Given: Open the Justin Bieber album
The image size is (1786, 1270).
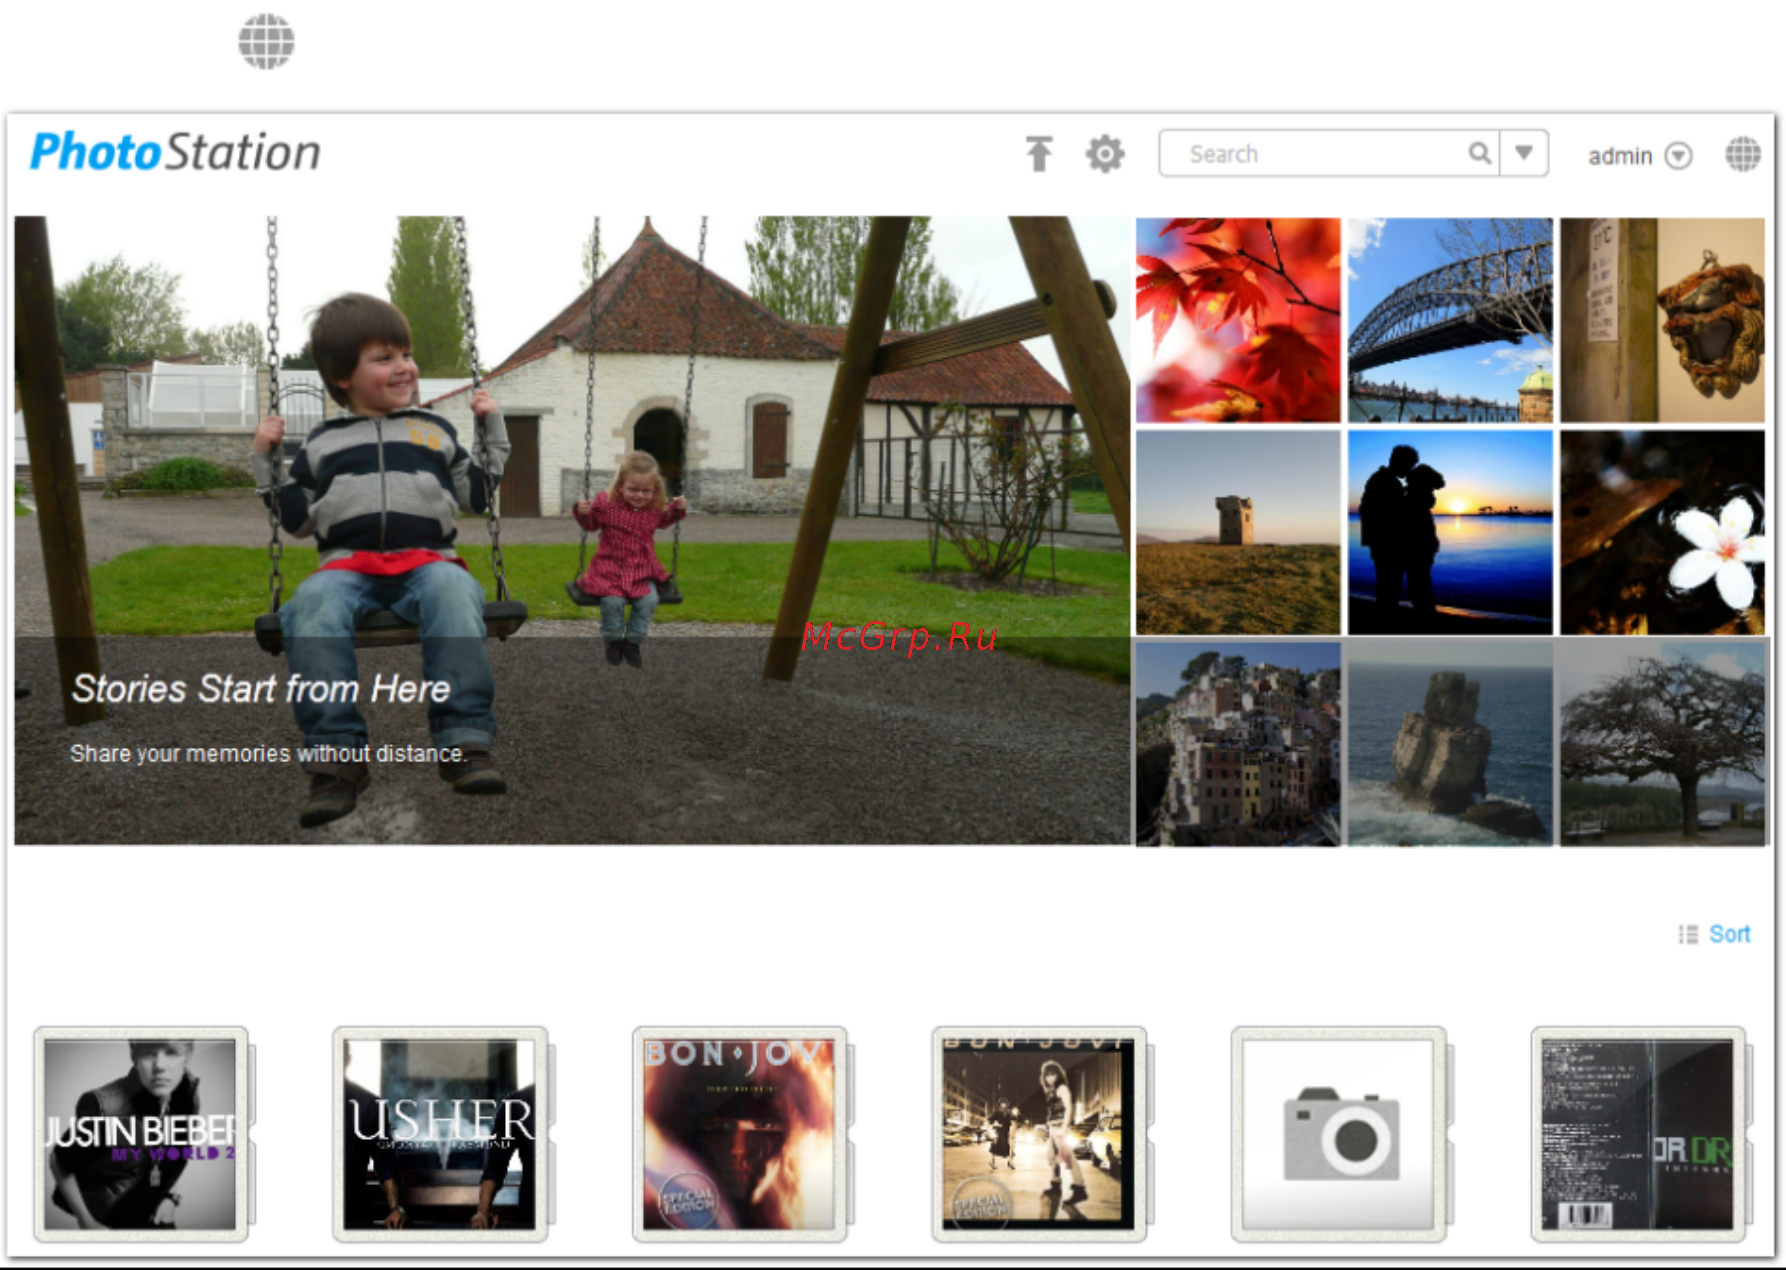Looking at the screenshot, I should click(141, 1134).
